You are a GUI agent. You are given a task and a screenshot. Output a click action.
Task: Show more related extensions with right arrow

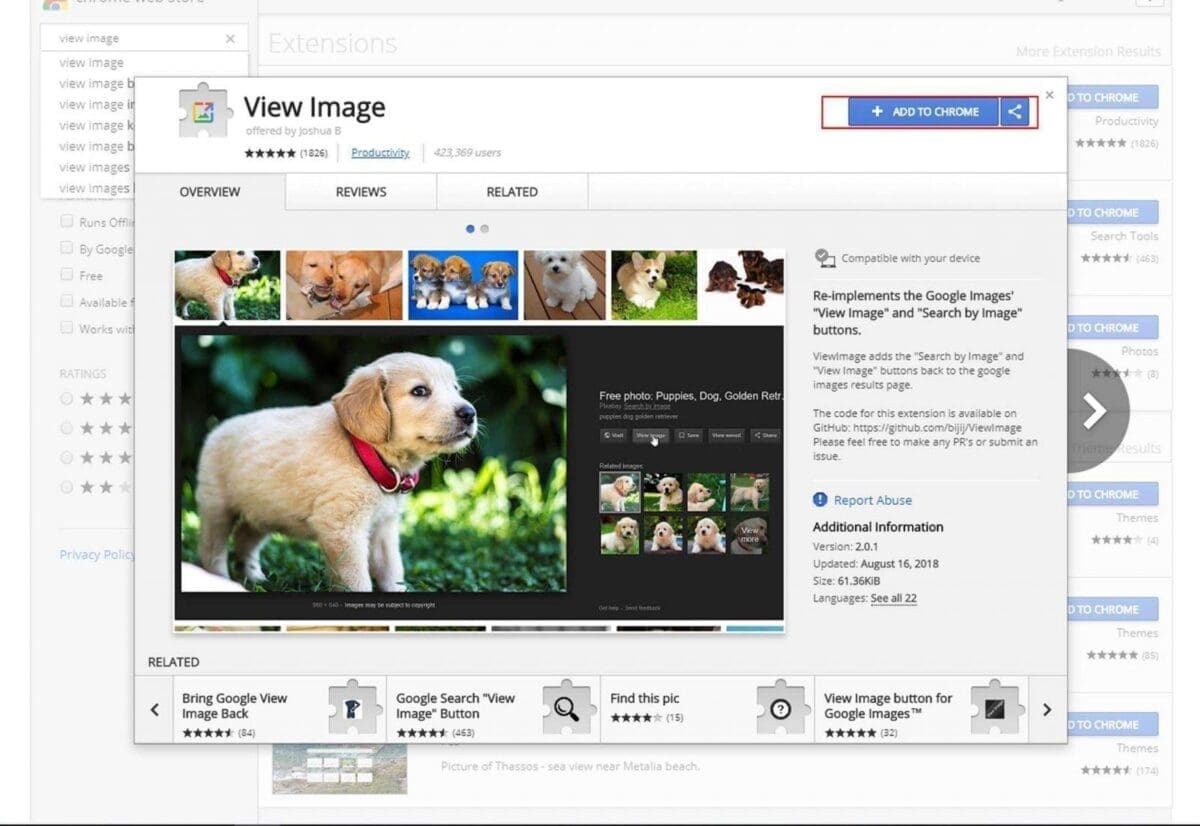click(x=1047, y=710)
